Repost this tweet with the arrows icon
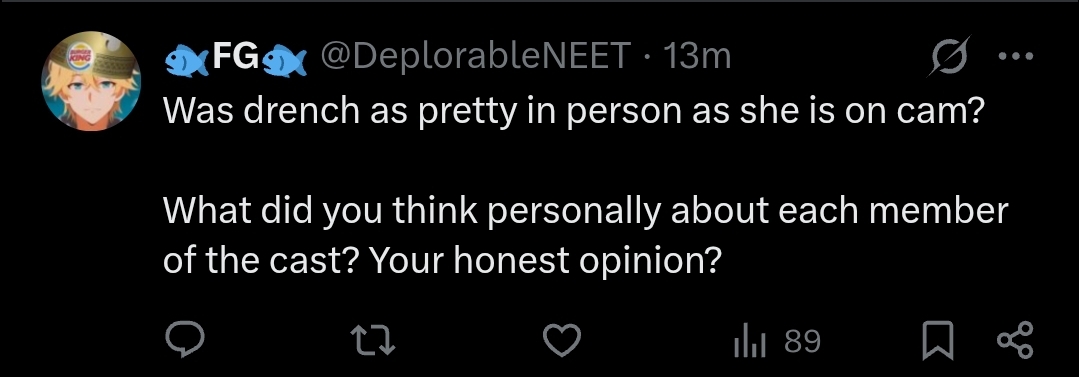 coord(373,341)
